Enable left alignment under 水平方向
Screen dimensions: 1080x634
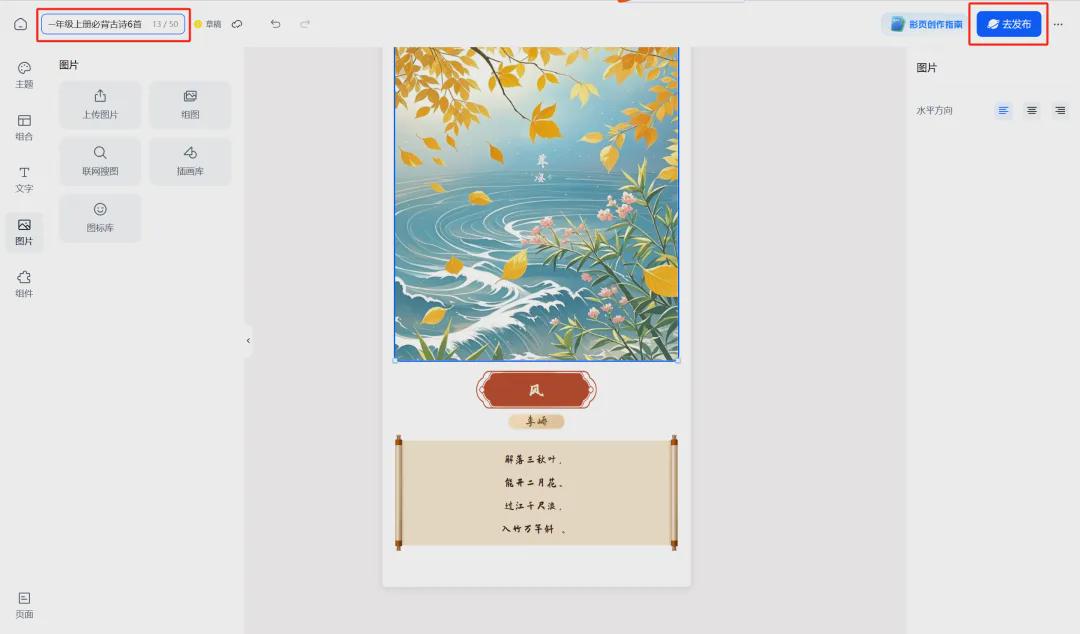tap(1003, 111)
